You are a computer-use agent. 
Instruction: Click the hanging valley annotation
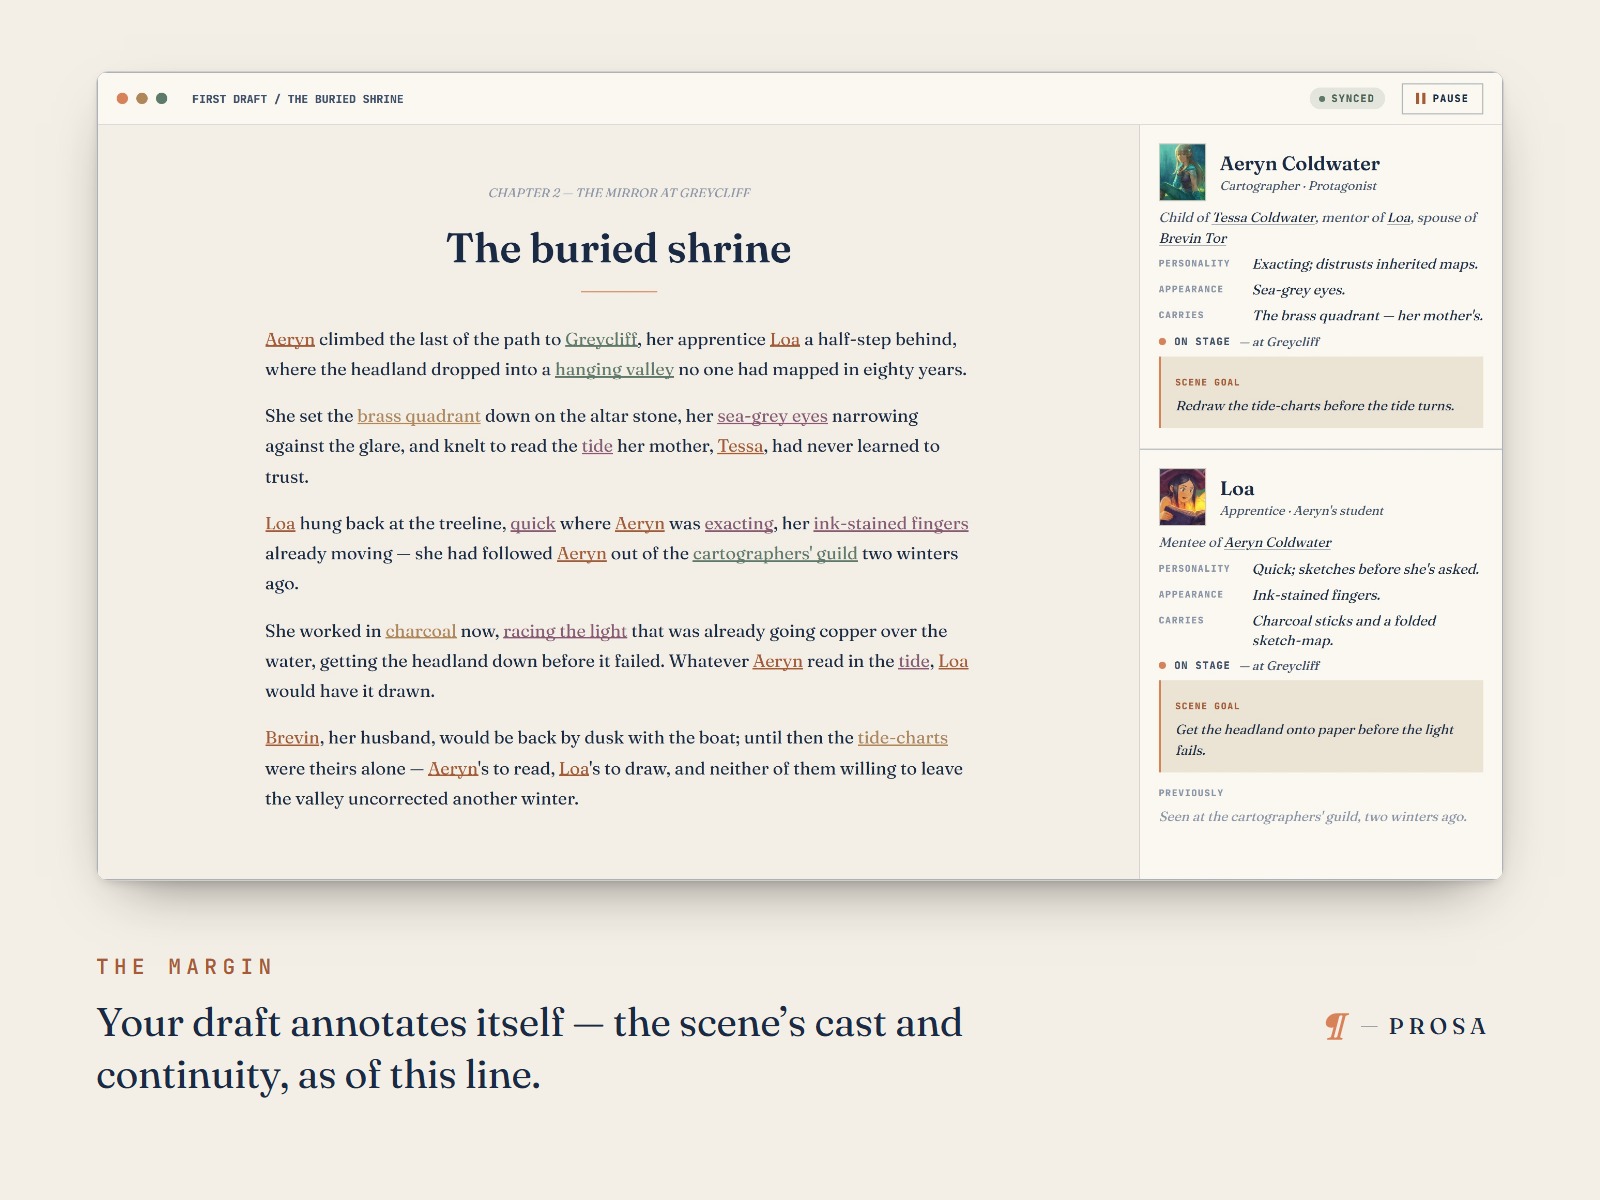pos(614,369)
